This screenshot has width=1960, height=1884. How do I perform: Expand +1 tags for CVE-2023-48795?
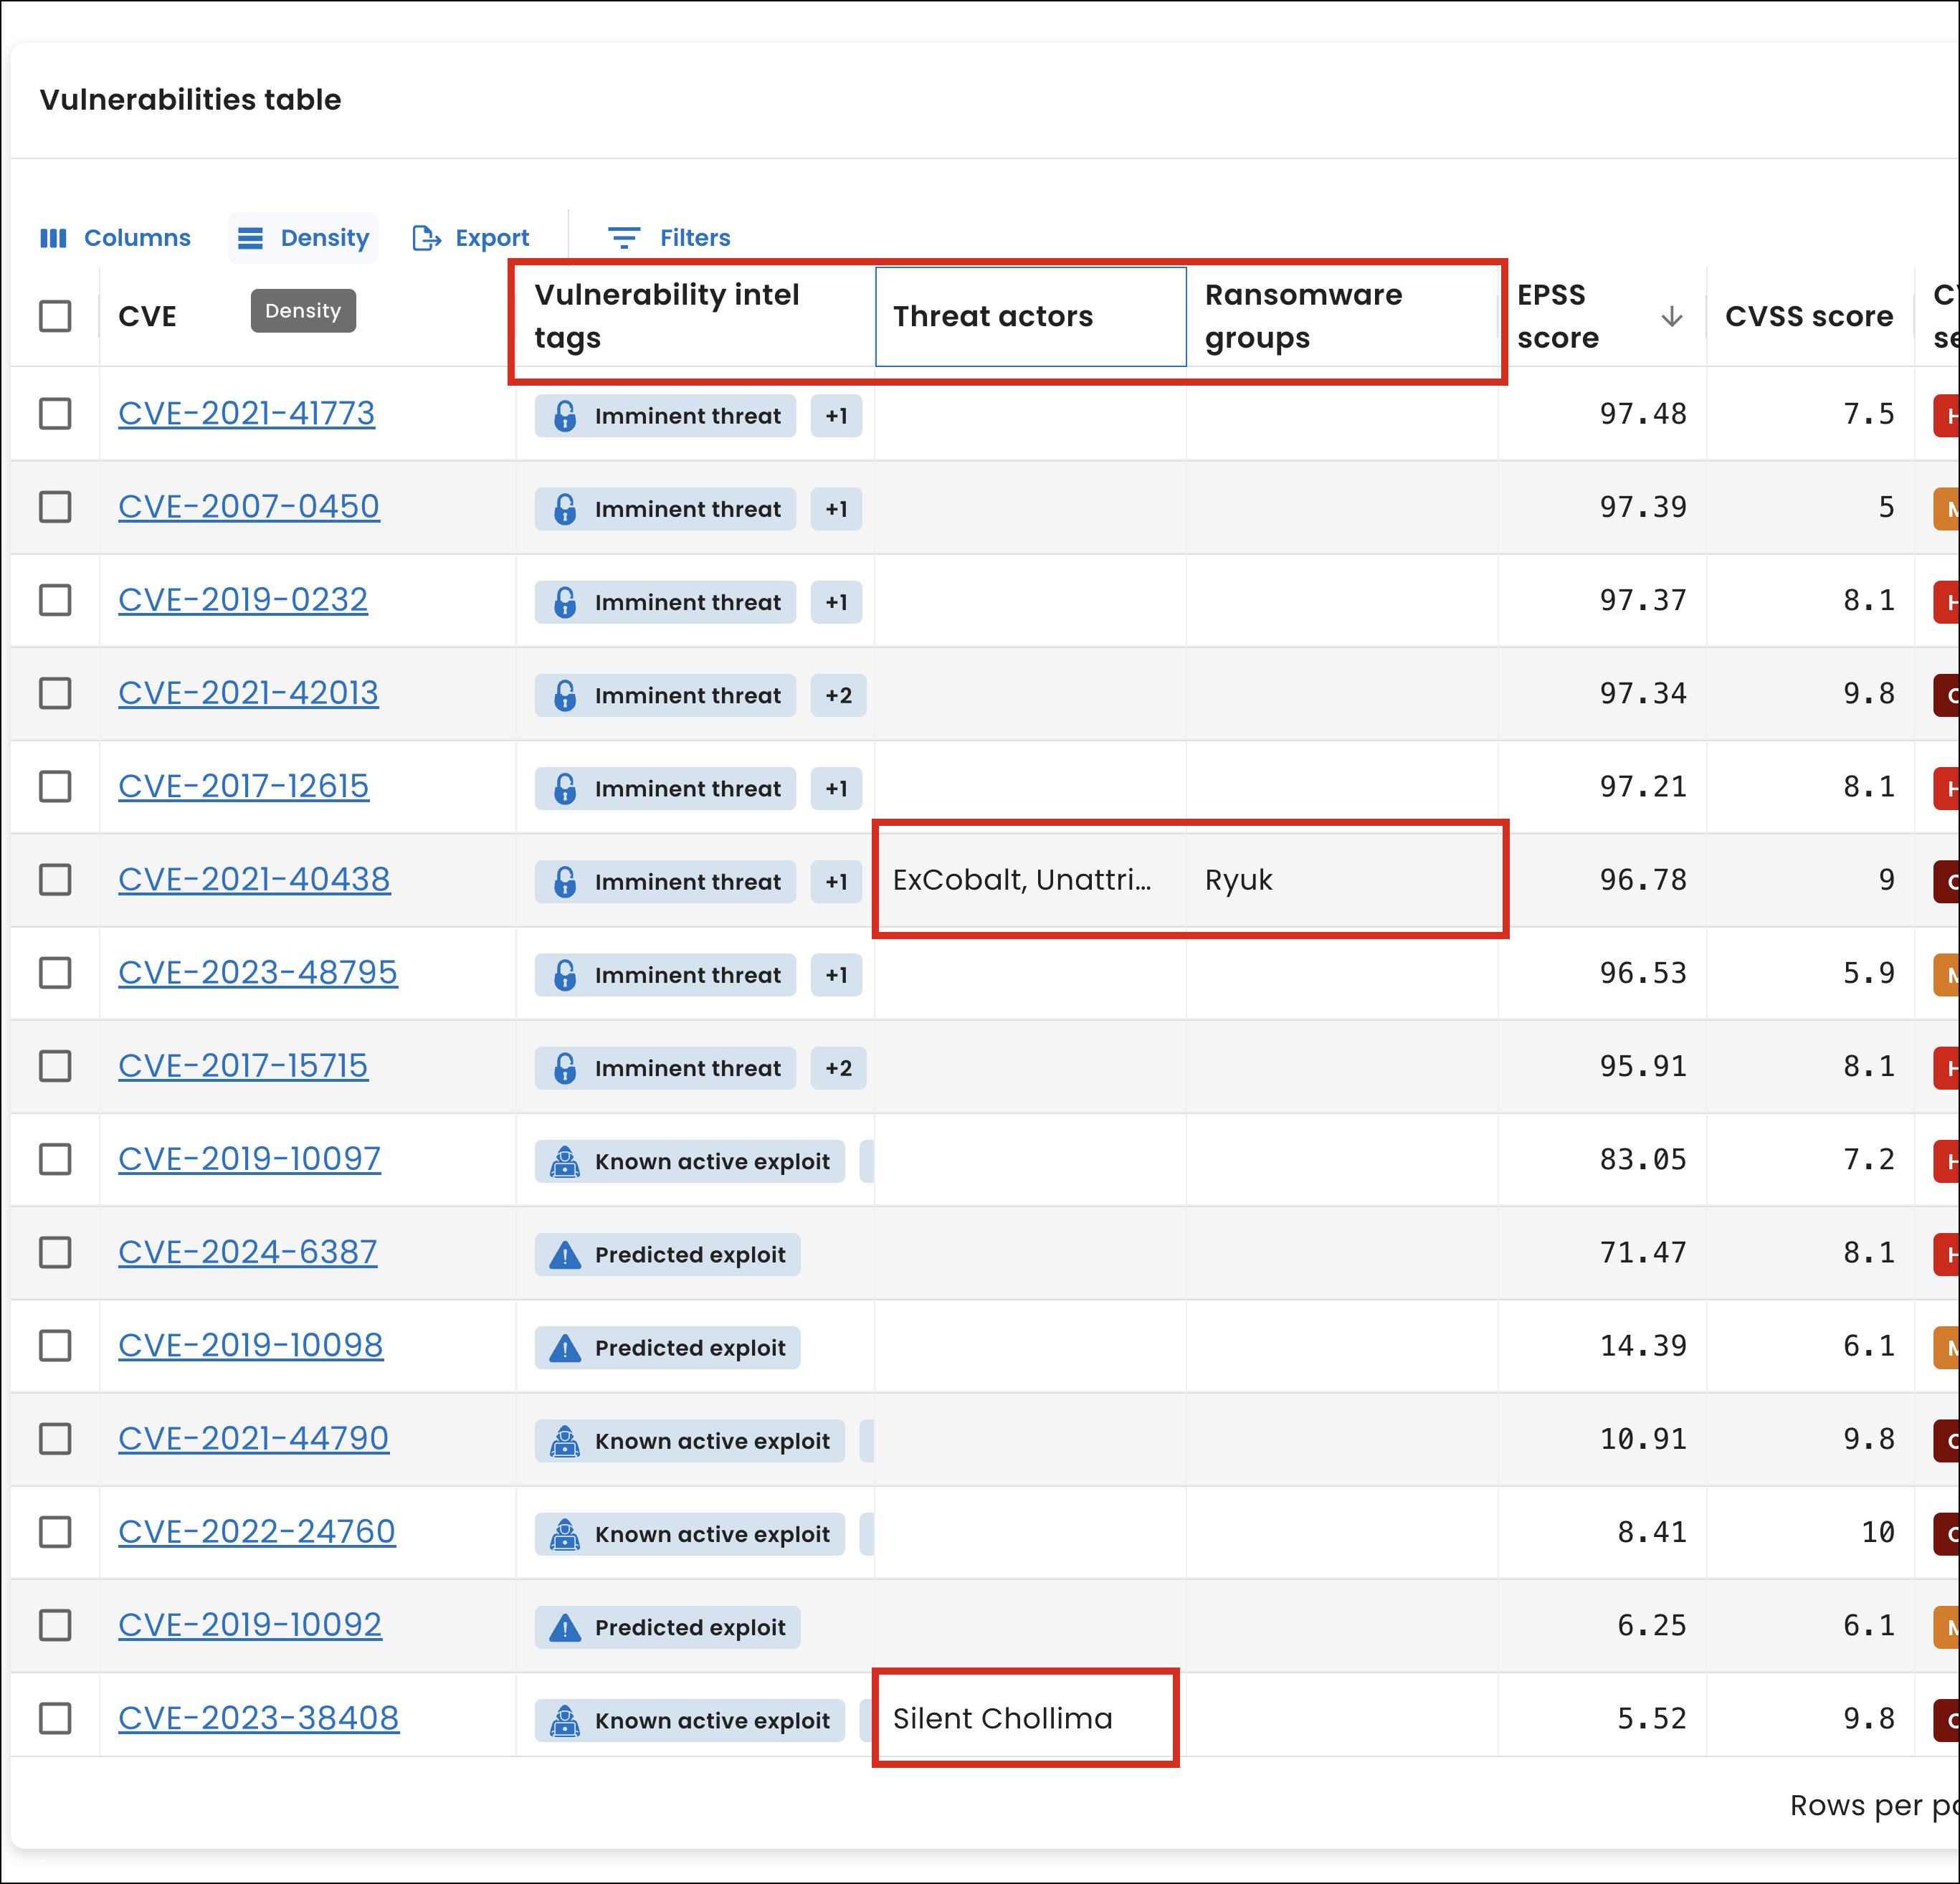click(x=836, y=975)
